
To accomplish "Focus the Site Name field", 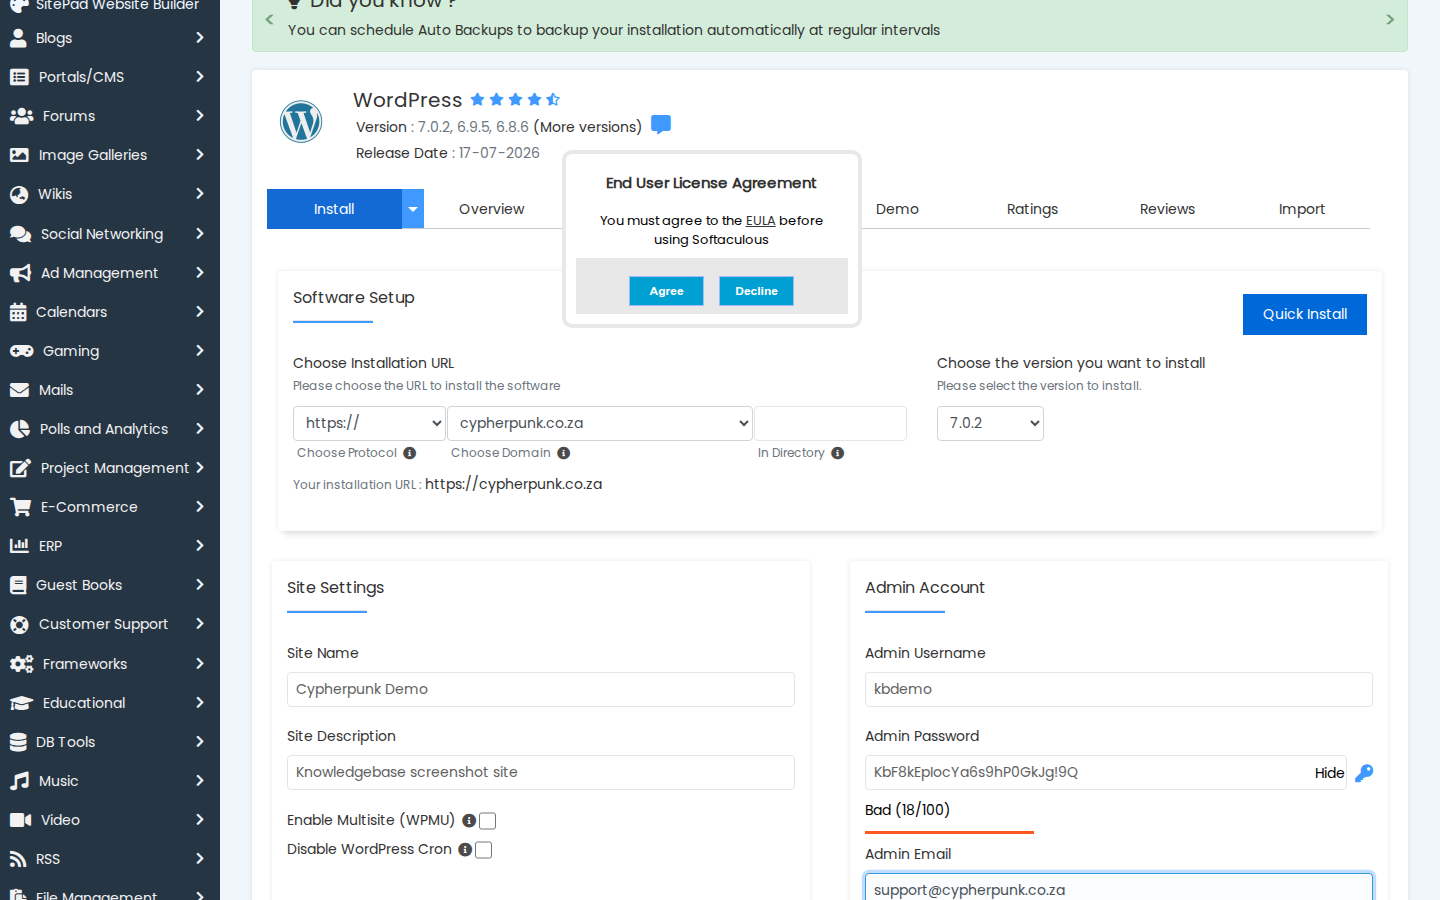I will click(541, 689).
